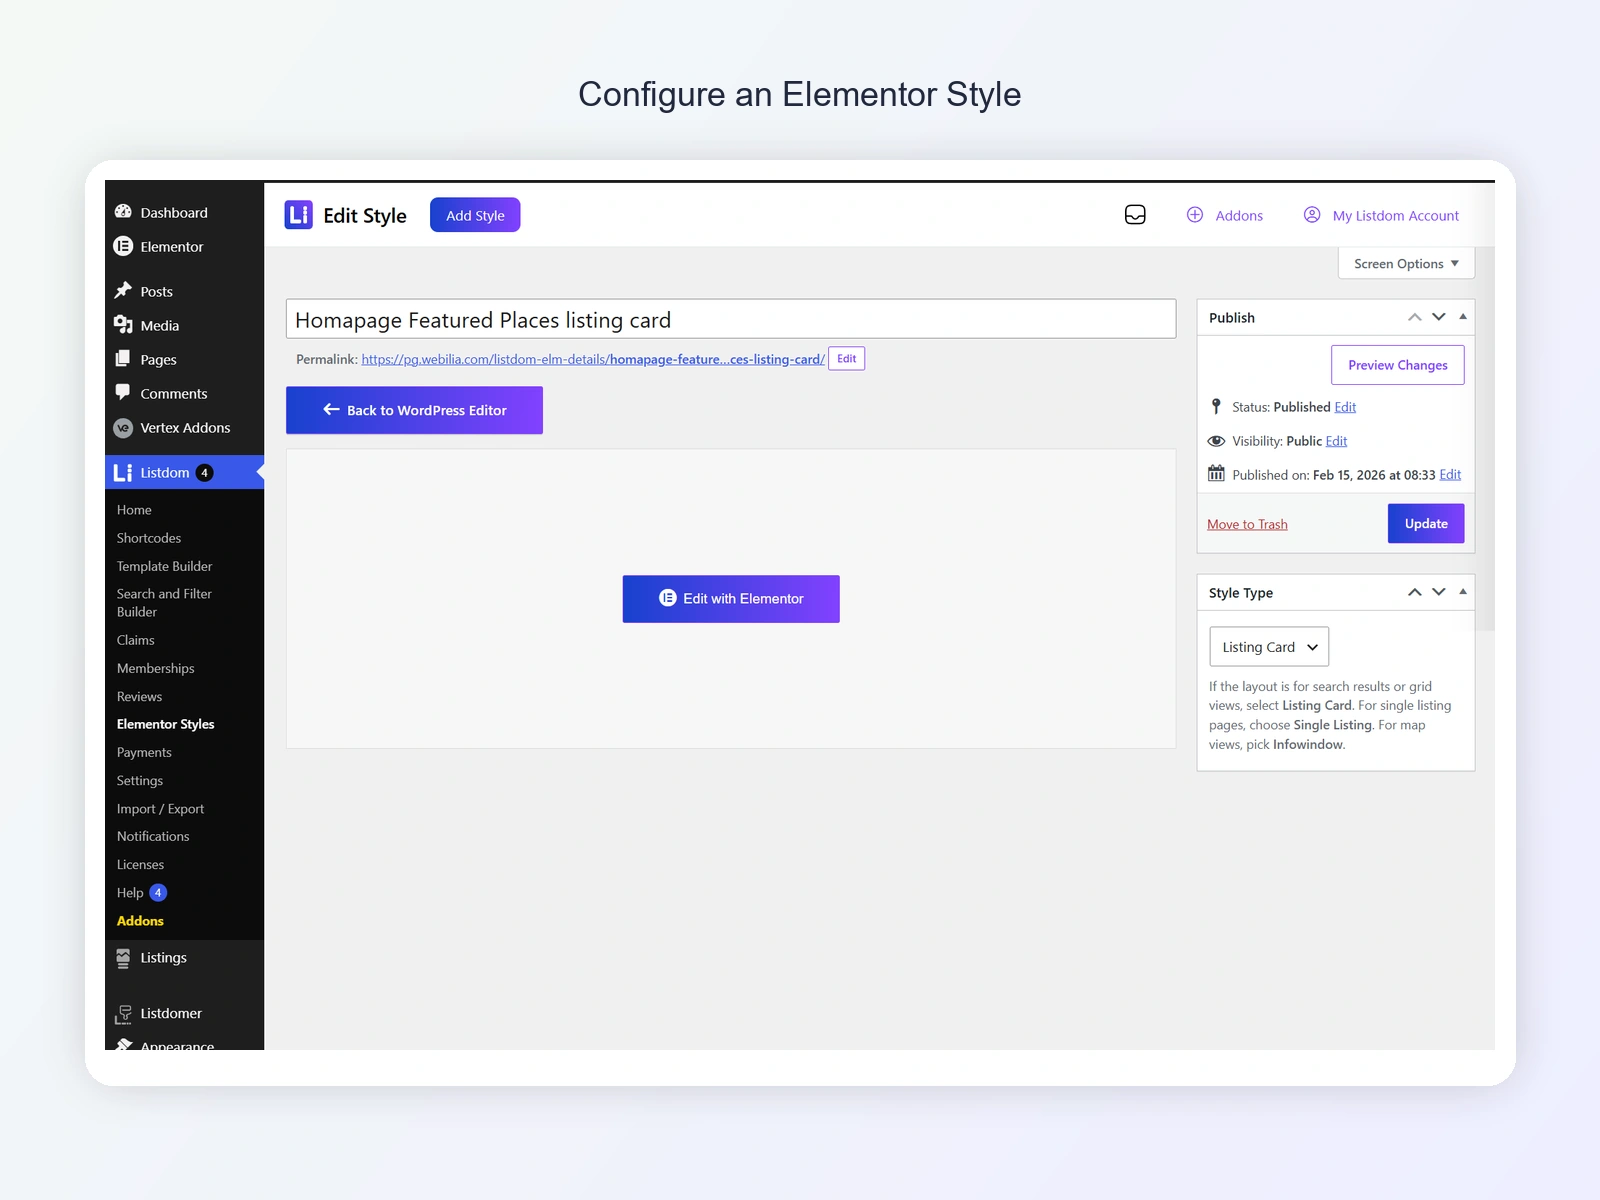Open Dashboard menu item

[x=174, y=212]
